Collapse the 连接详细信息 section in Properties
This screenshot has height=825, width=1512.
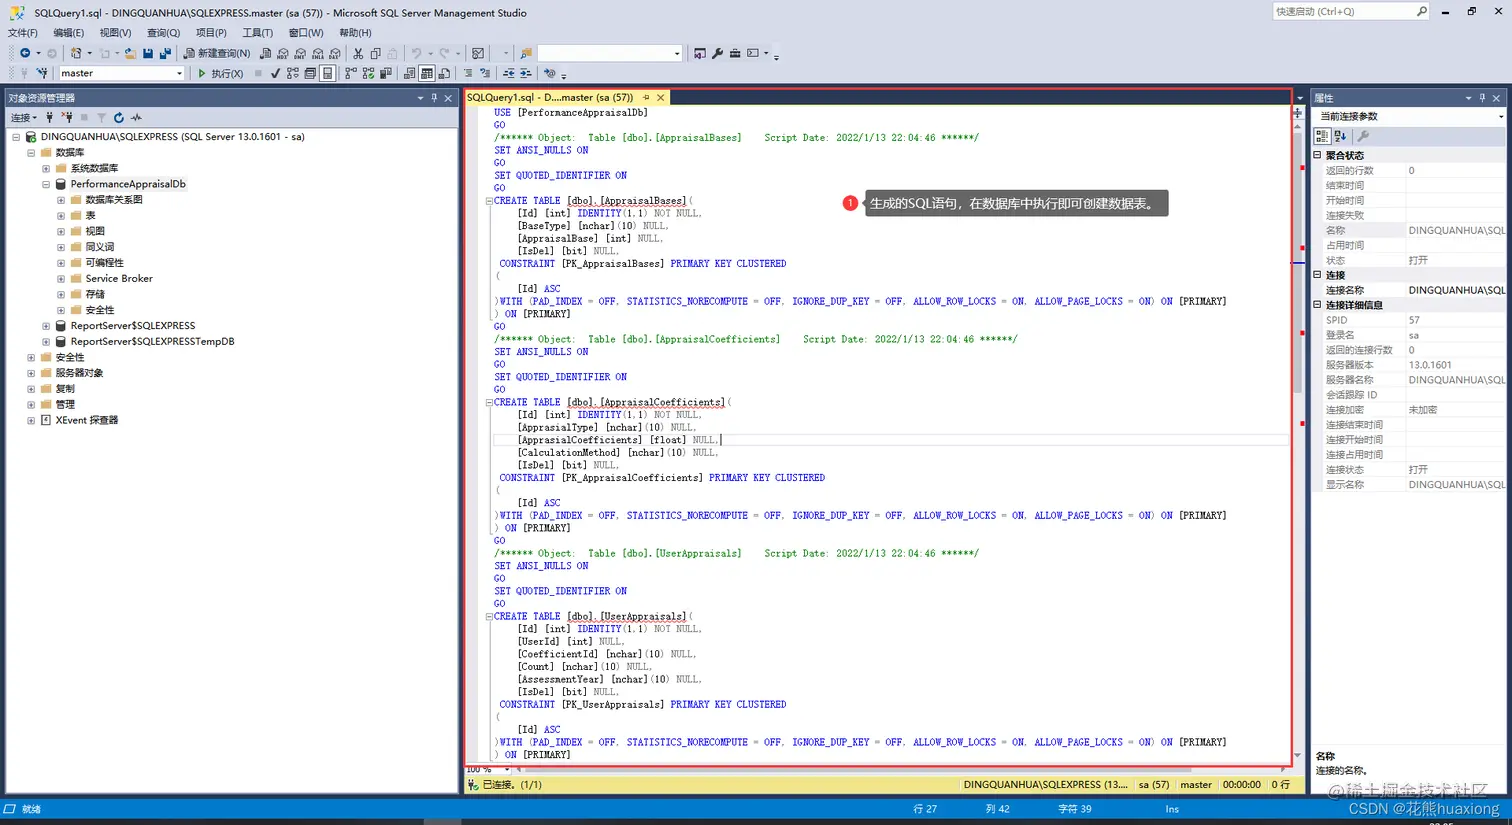pyautogui.click(x=1318, y=305)
